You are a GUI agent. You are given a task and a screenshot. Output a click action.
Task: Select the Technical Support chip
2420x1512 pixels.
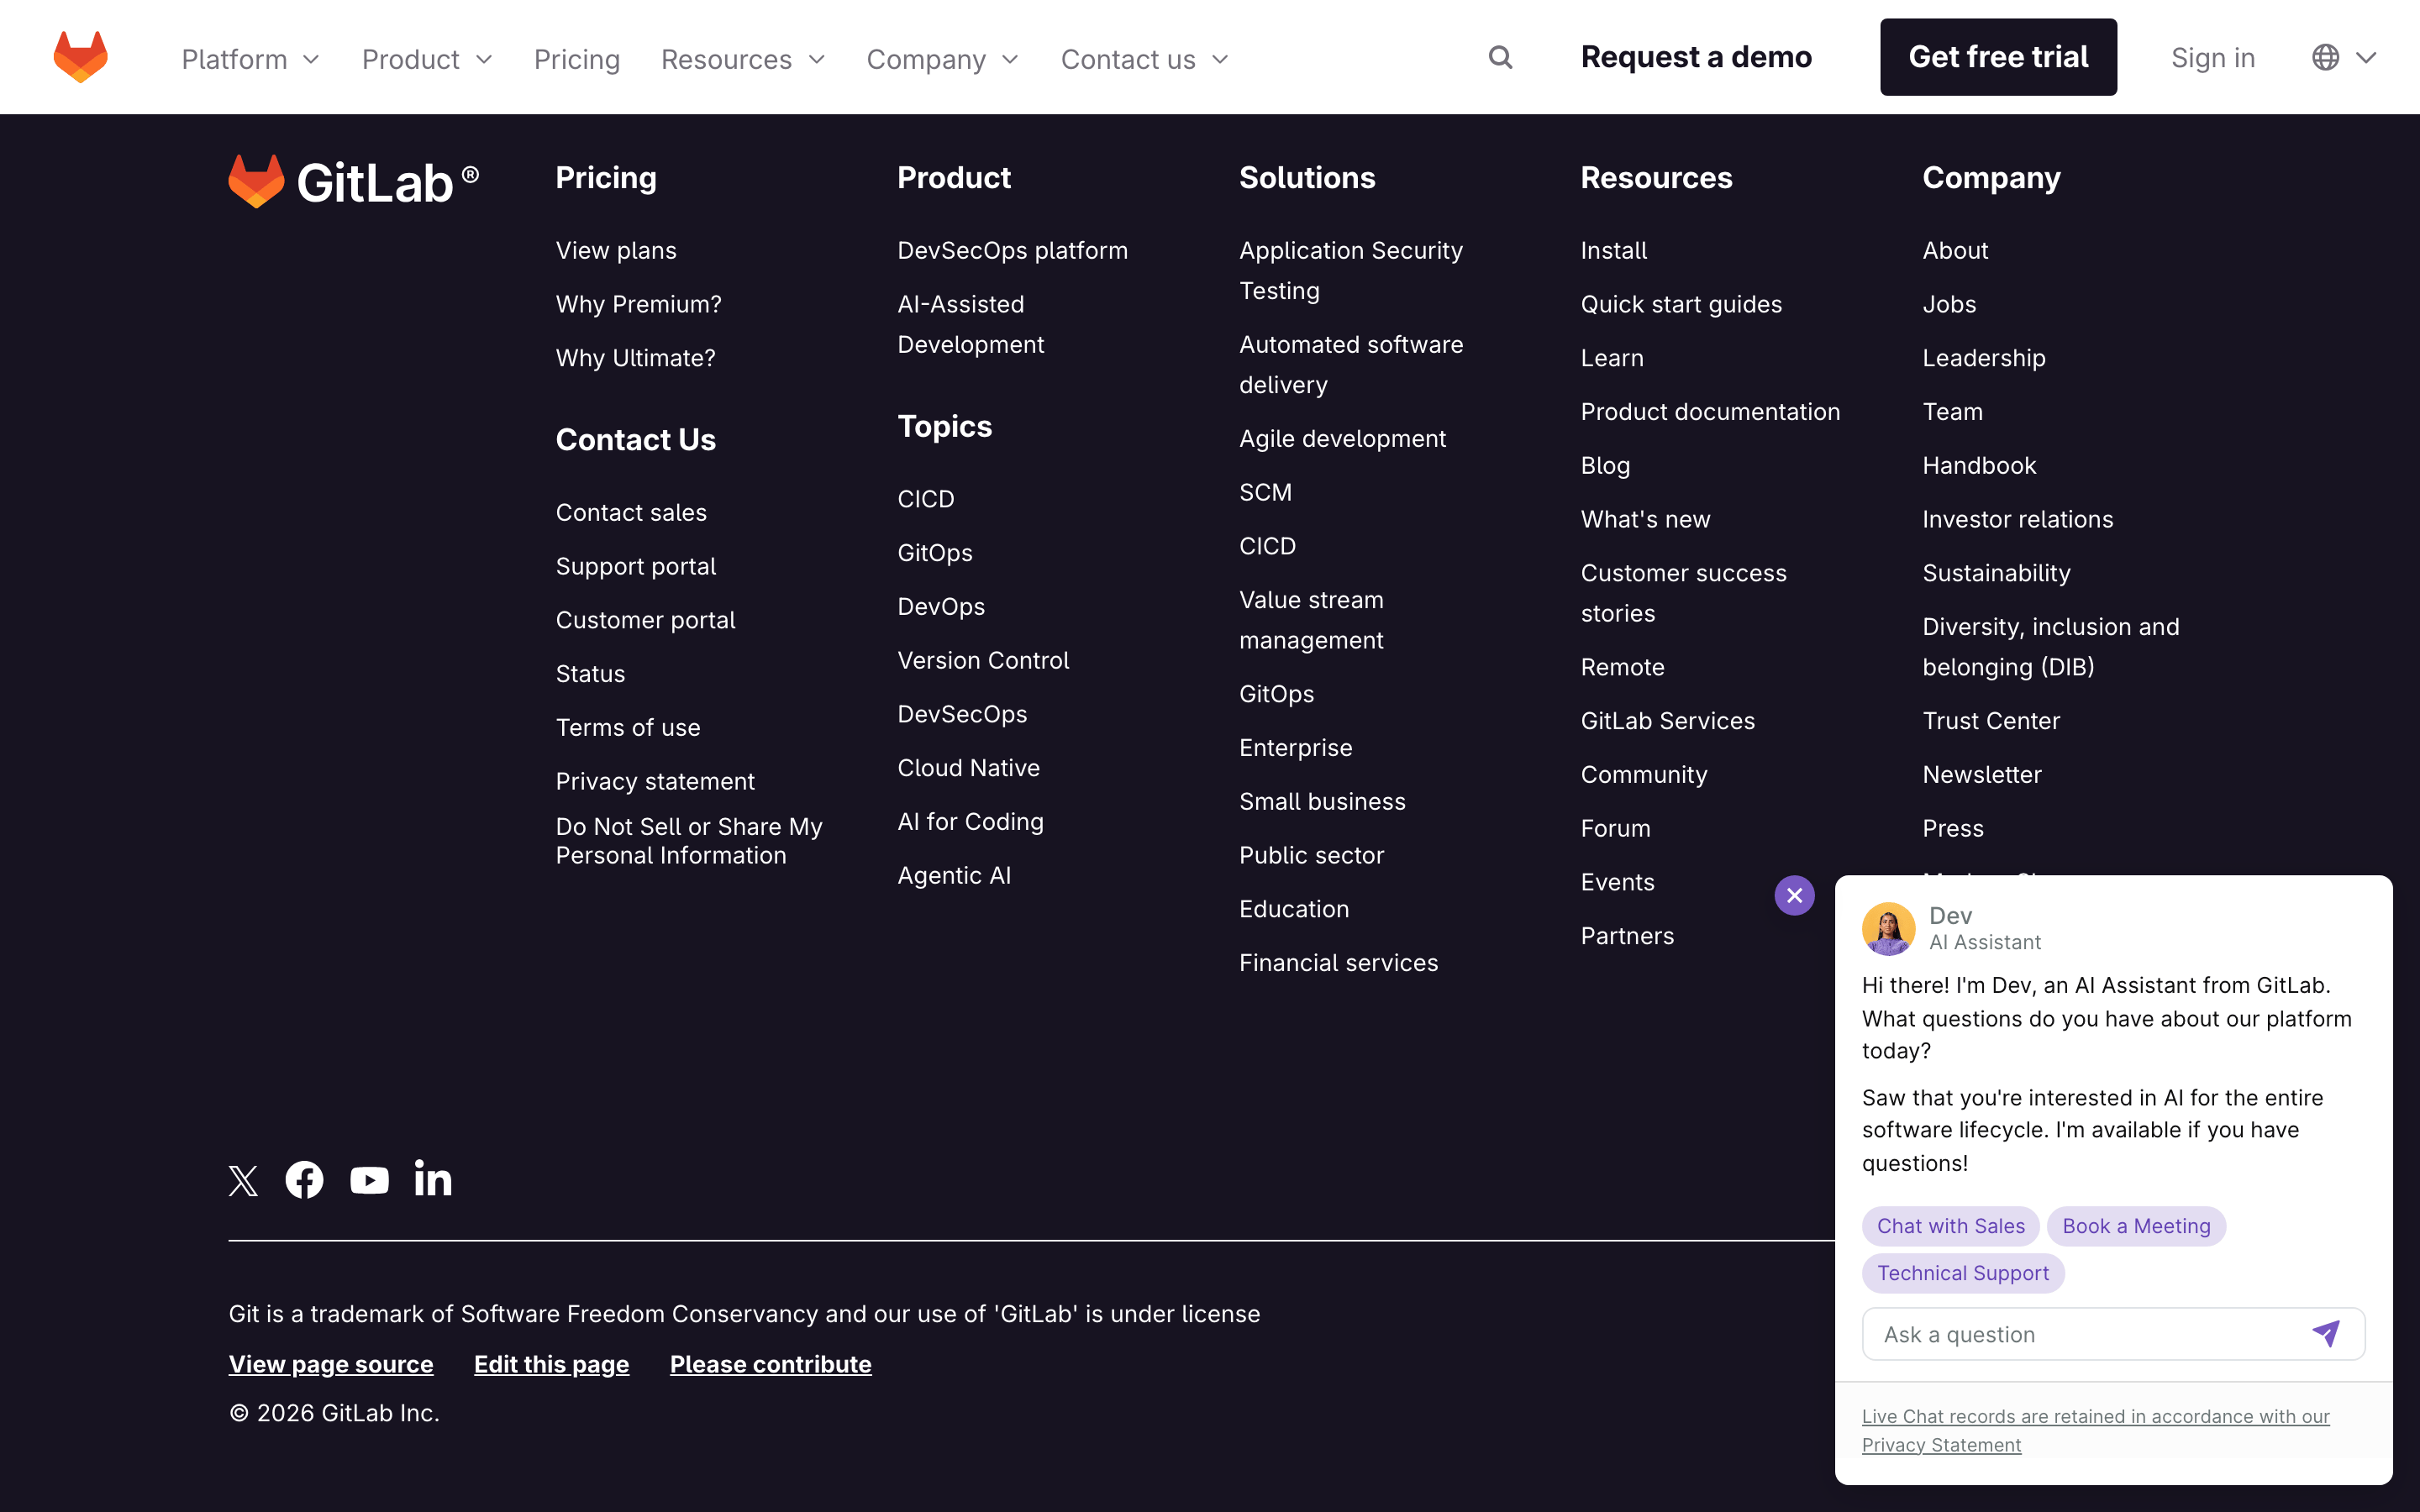(x=1962, y=1273)
